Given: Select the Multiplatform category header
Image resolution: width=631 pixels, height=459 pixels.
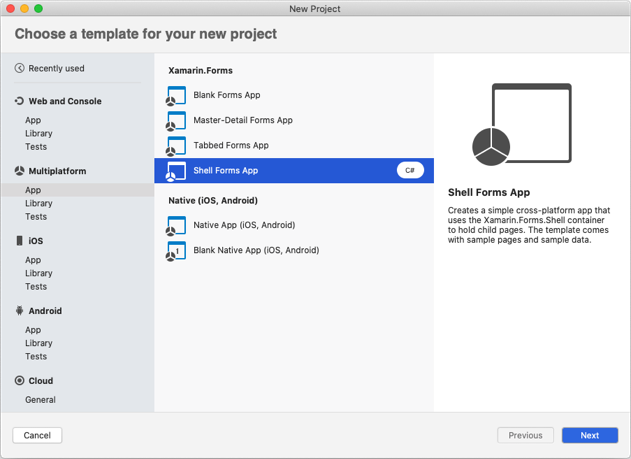Looking at the screenshot, I should coord(57,171).
